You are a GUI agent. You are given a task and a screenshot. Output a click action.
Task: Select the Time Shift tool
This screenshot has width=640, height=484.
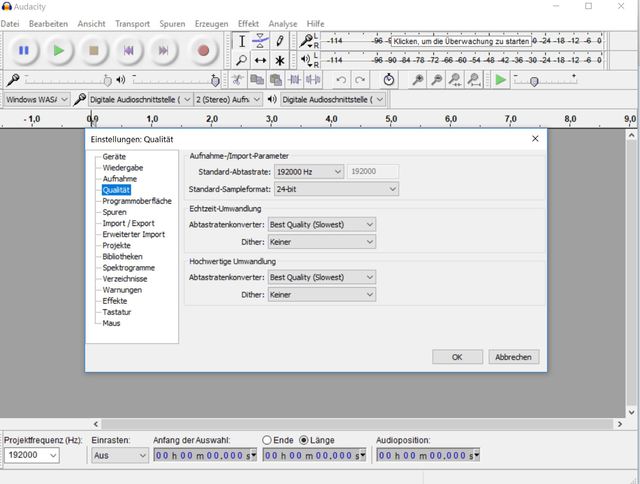260,60
